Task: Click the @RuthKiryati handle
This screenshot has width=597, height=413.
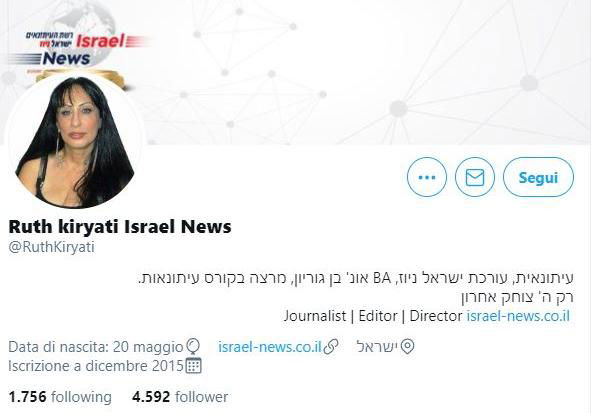Action: pos(51,247)
